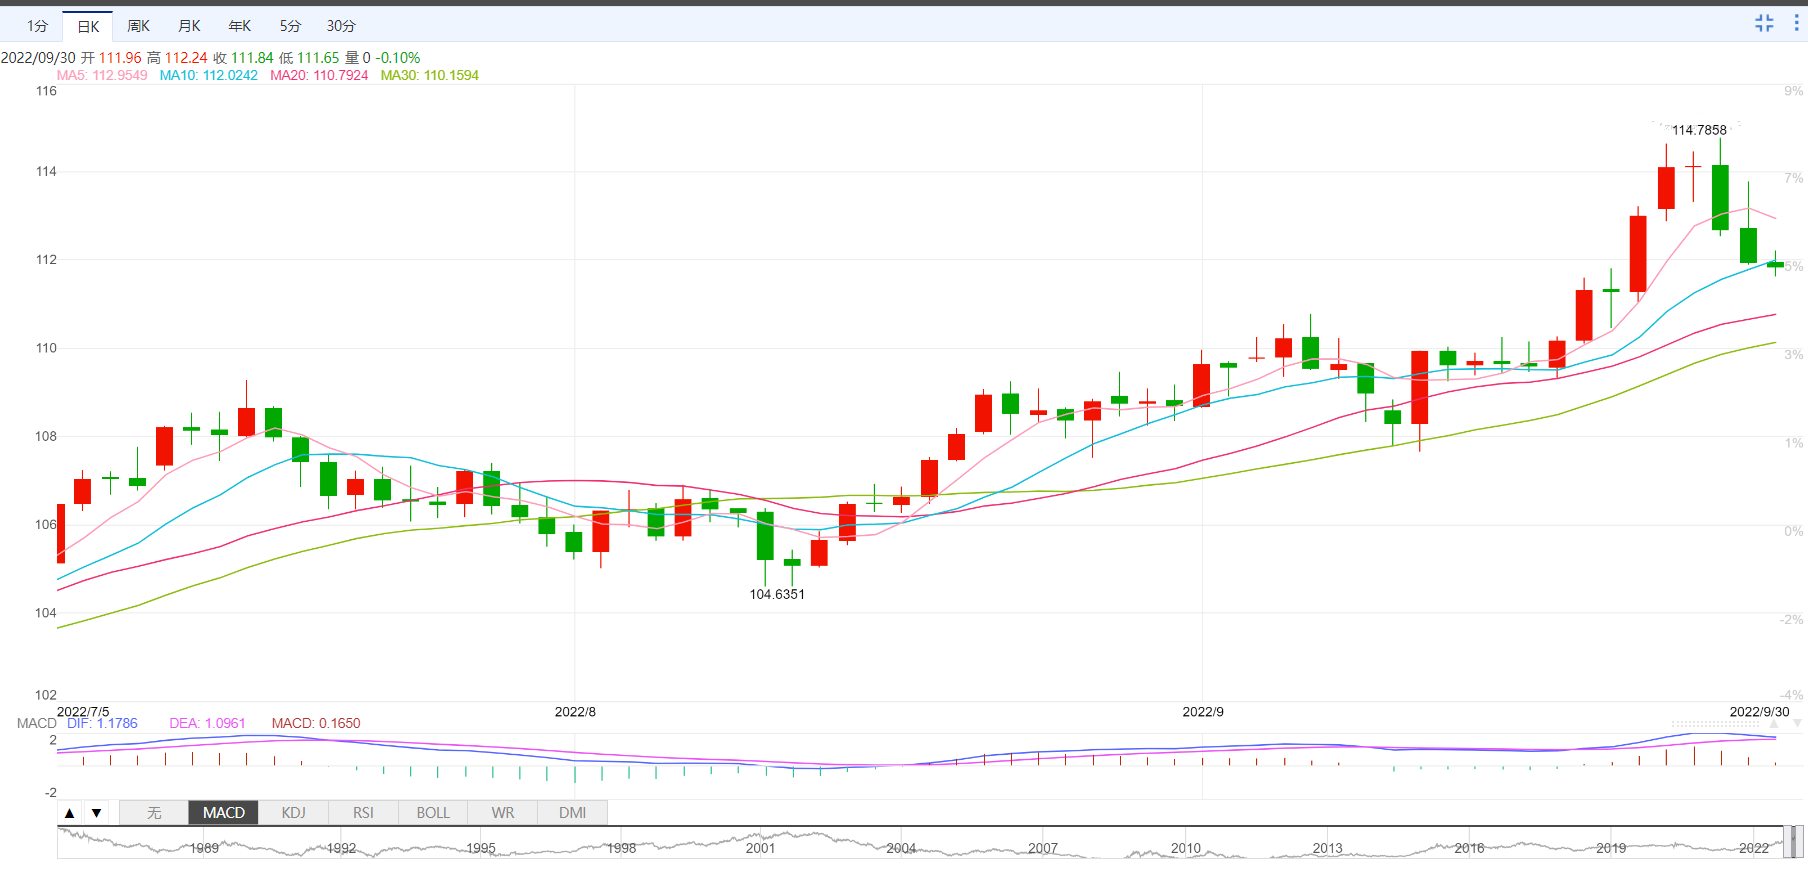1808x880 pixels.
Task: Select the 周K weekly candlestick tab
Action: coord(139,26)
